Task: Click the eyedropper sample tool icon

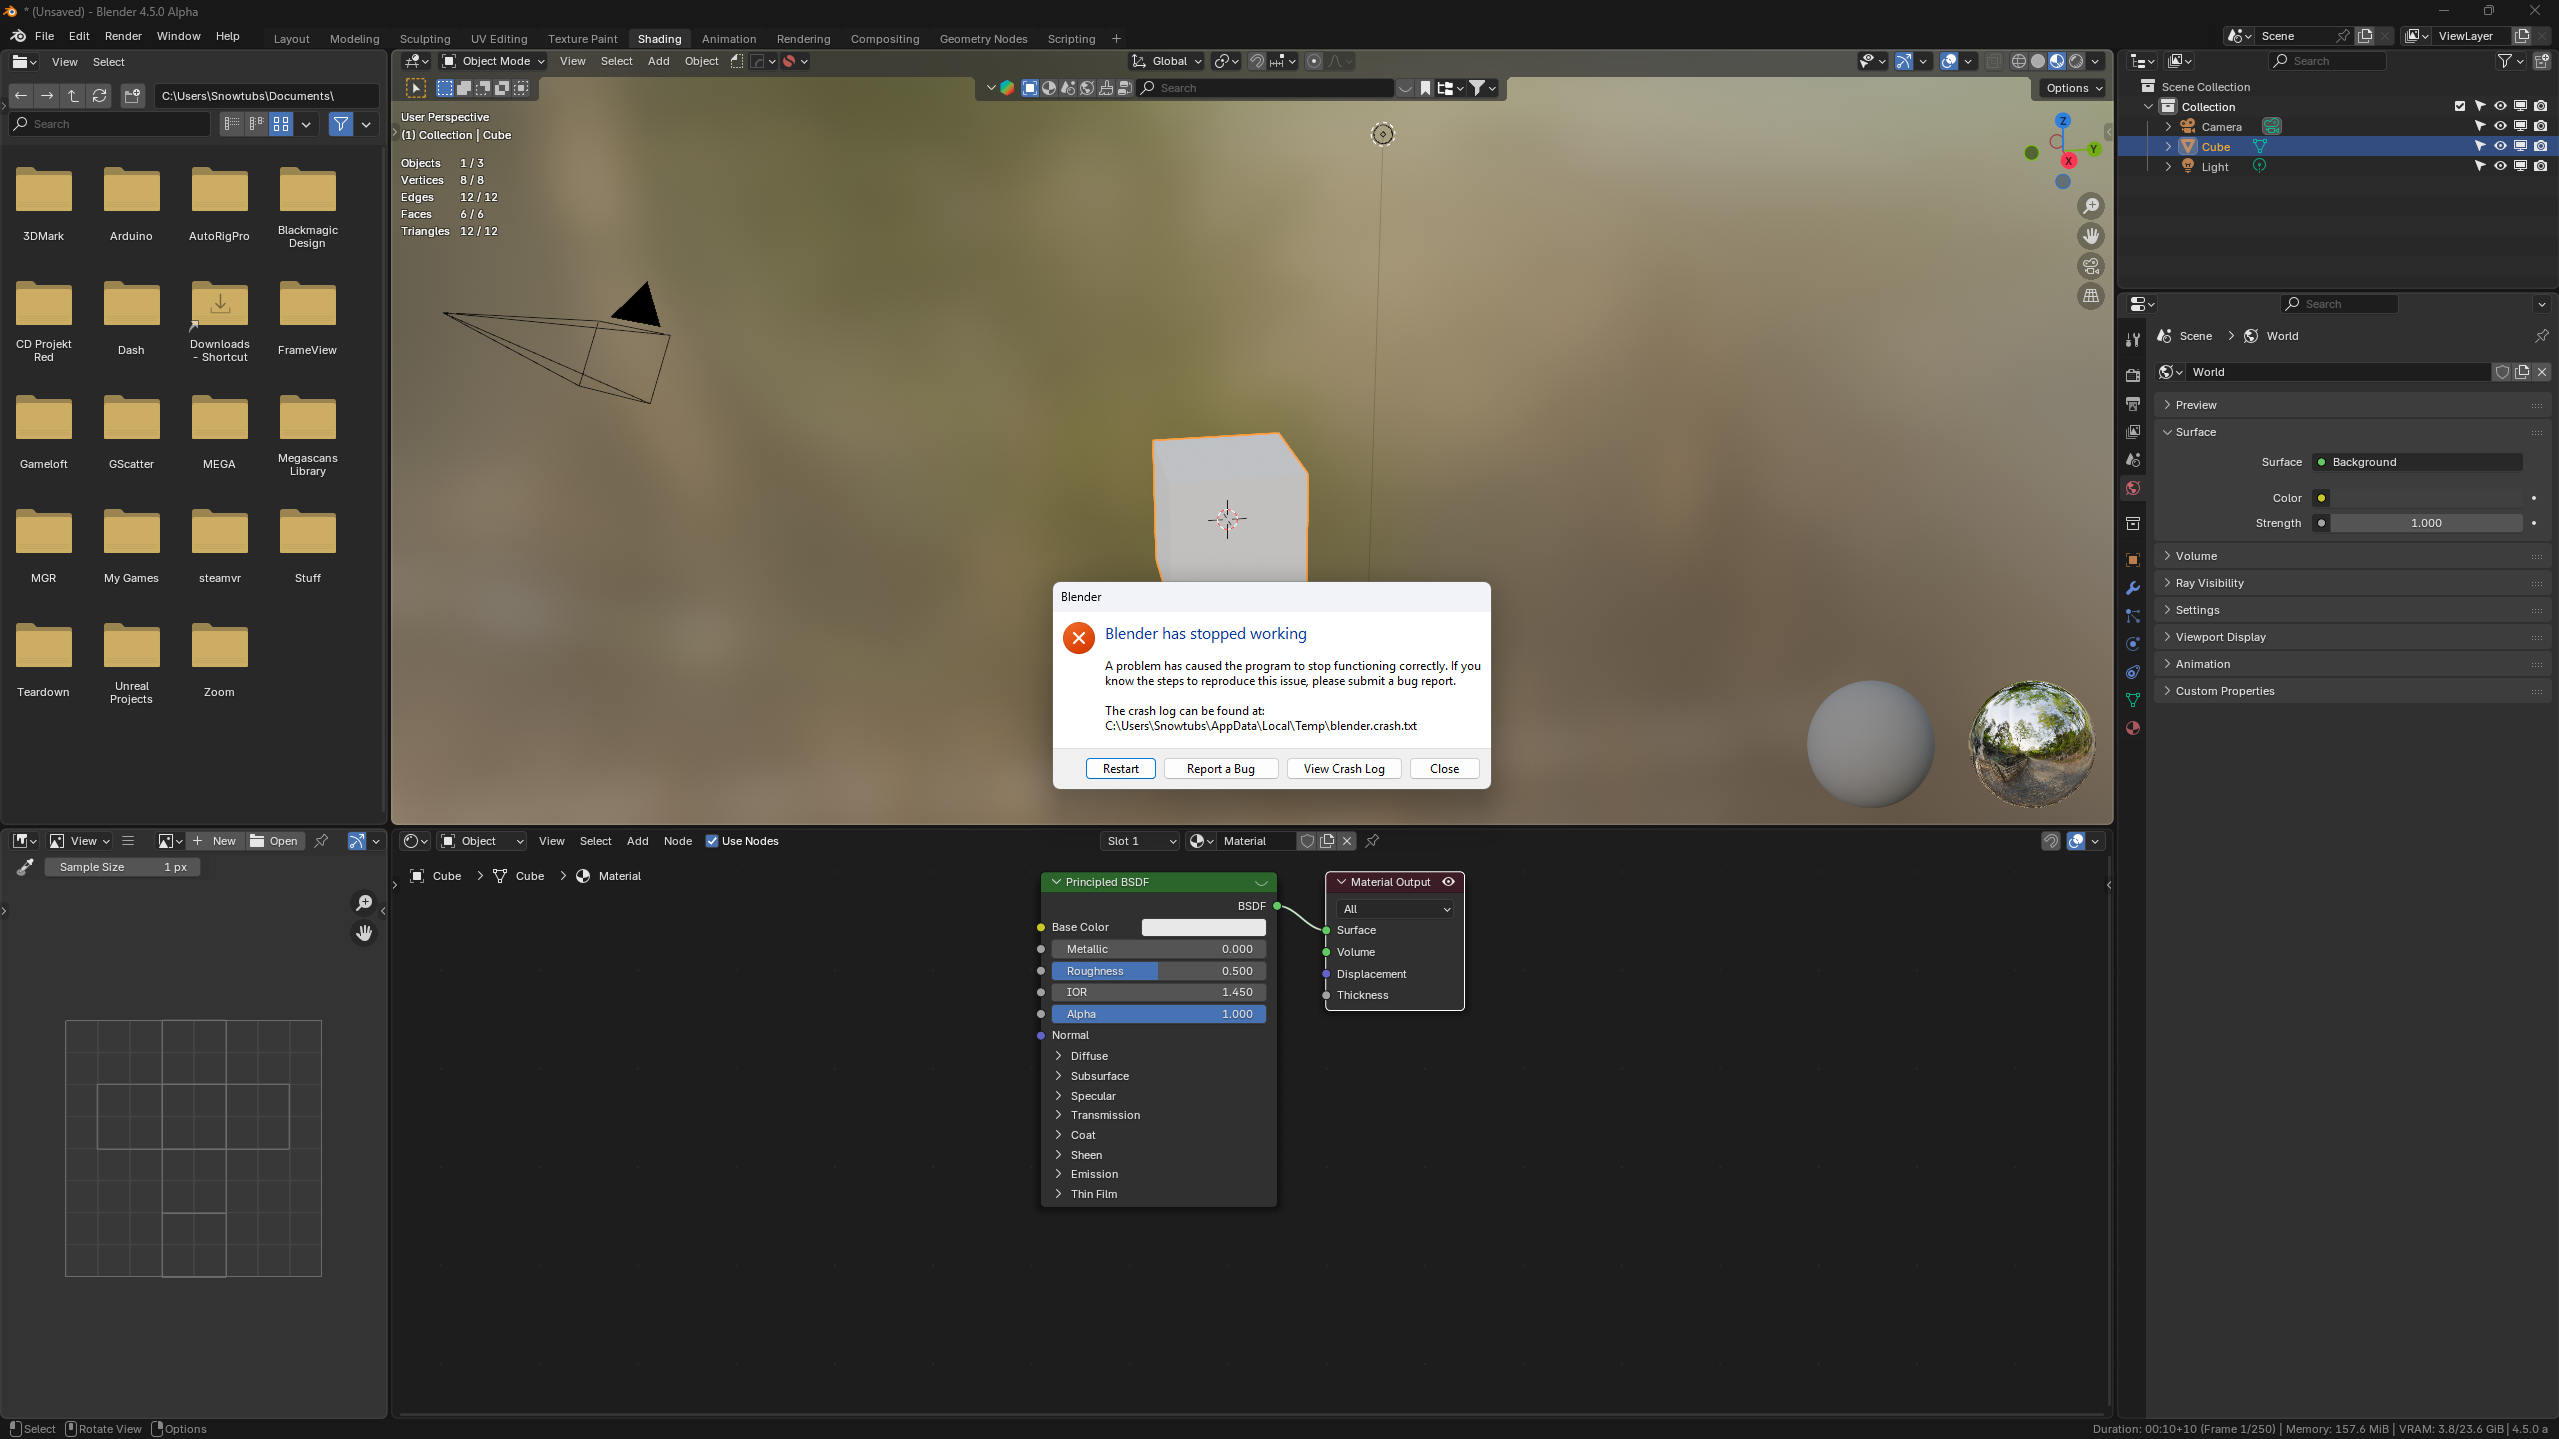Action: tap(25, 867)
